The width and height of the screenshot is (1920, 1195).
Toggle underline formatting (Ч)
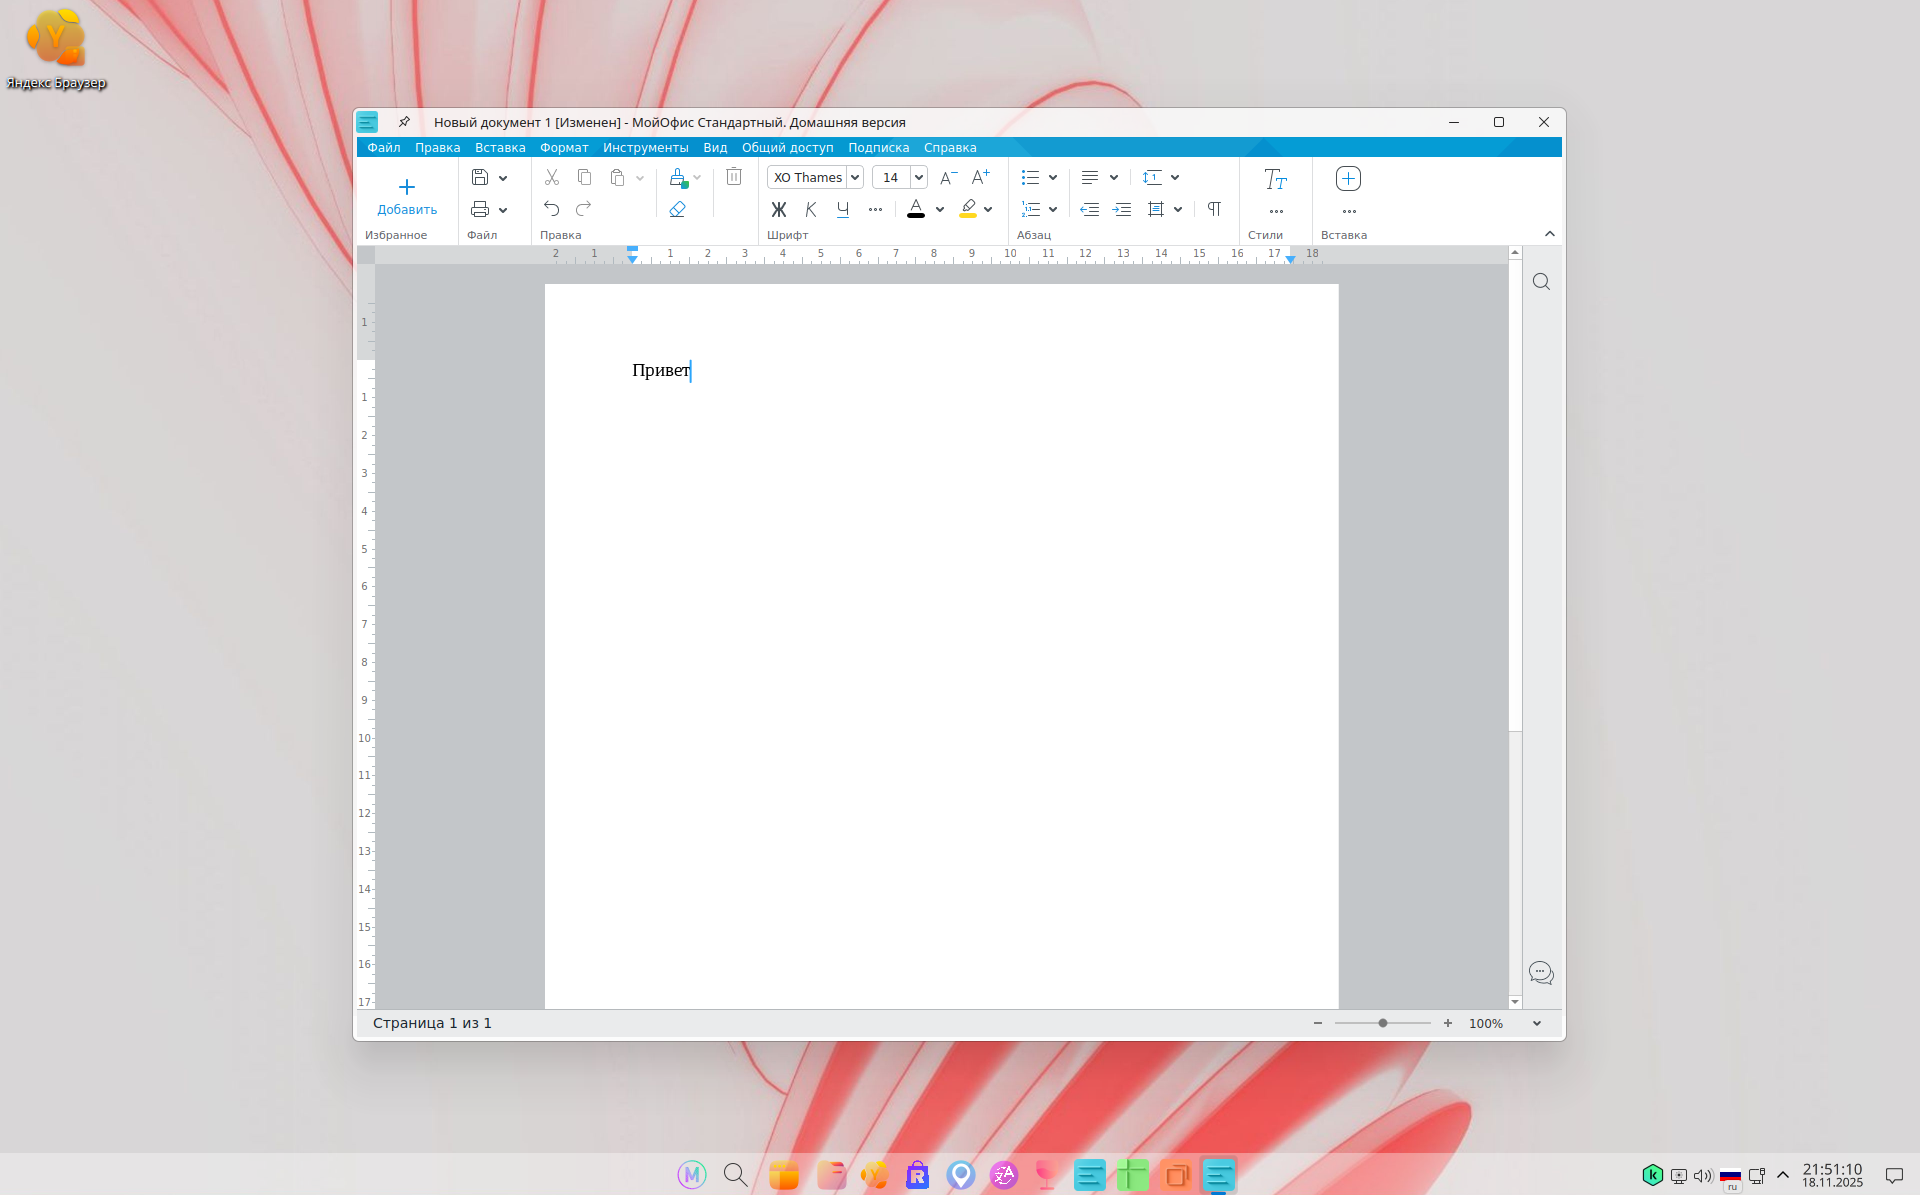(843, 209)
